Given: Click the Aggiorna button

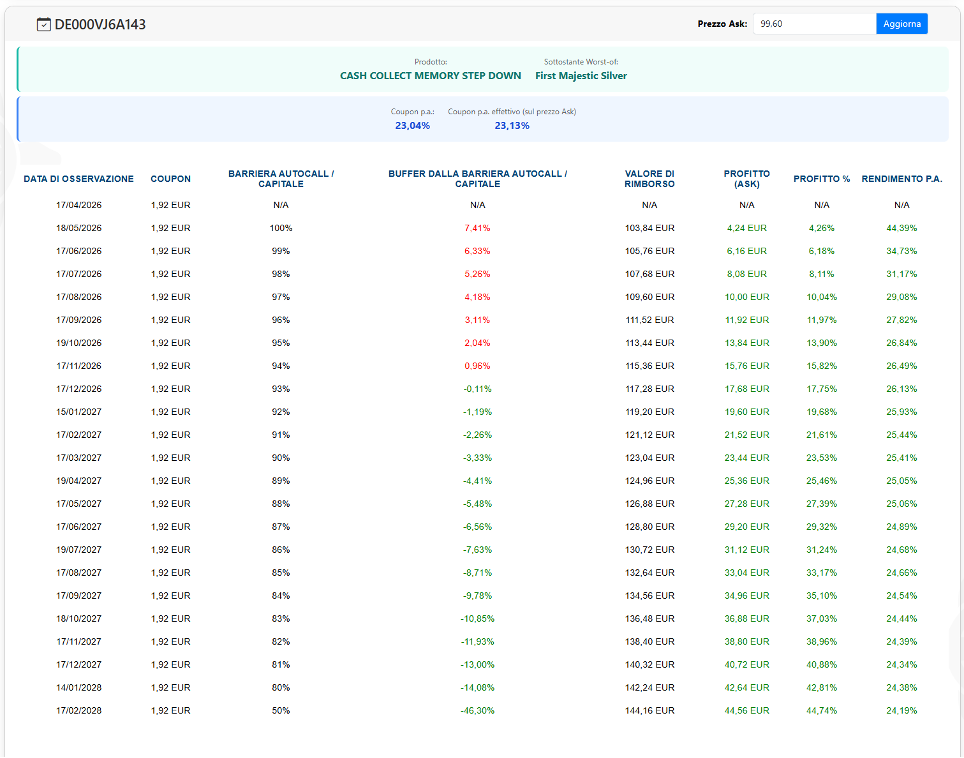Looking at the screenshot, I should [901, 23].
